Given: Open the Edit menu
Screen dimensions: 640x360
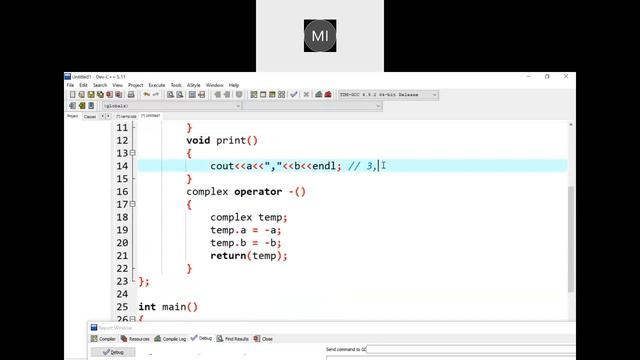Looking at the screenshot, I should (83, 85).
